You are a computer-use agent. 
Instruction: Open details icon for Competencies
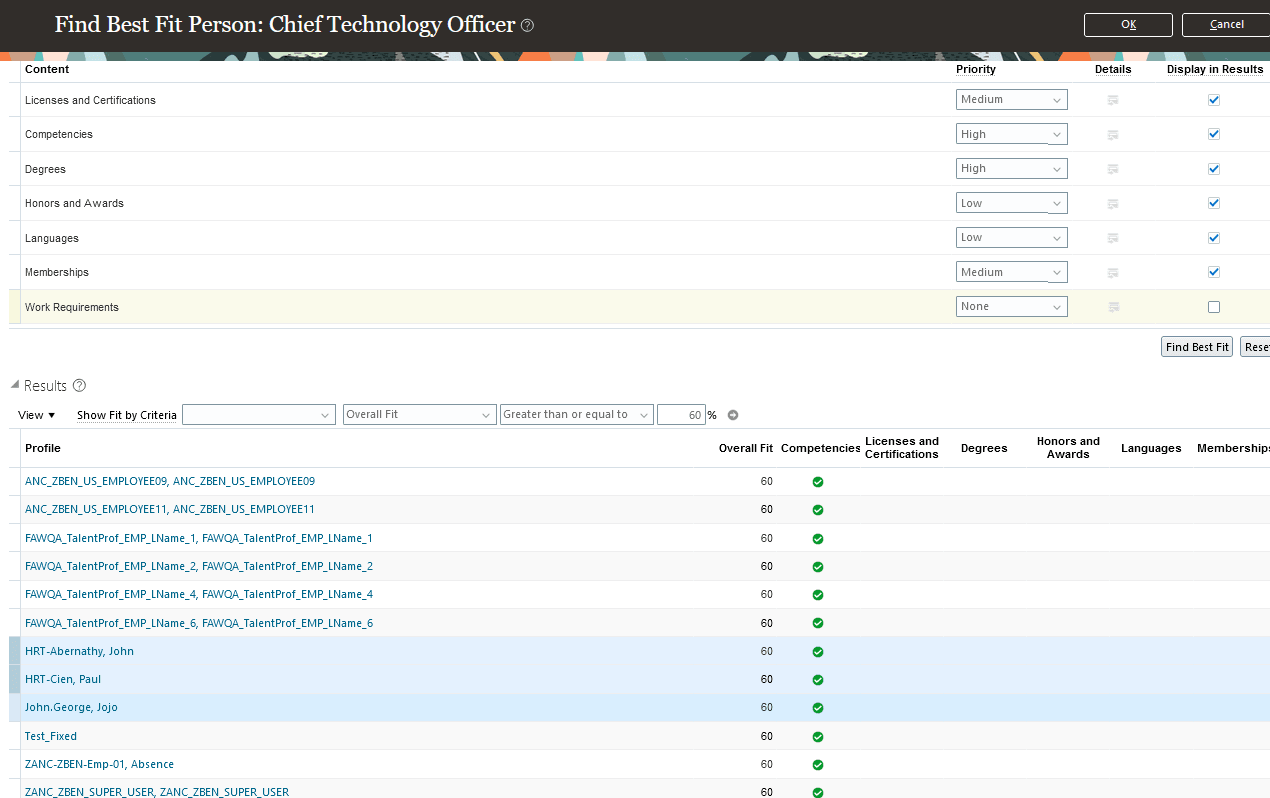coord(1113,134)
